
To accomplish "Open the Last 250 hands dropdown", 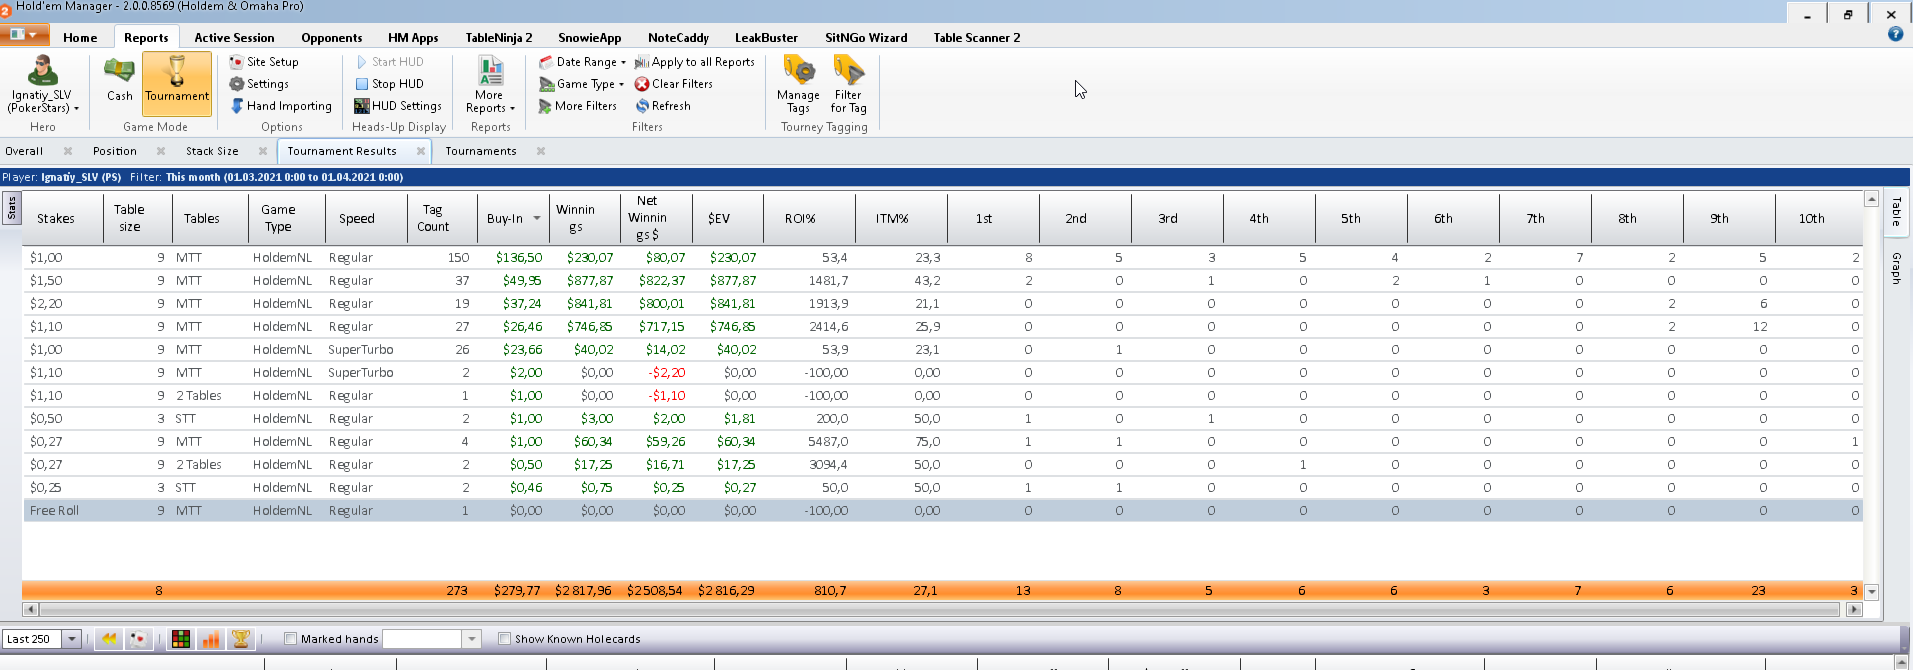I will coord(71,639).
